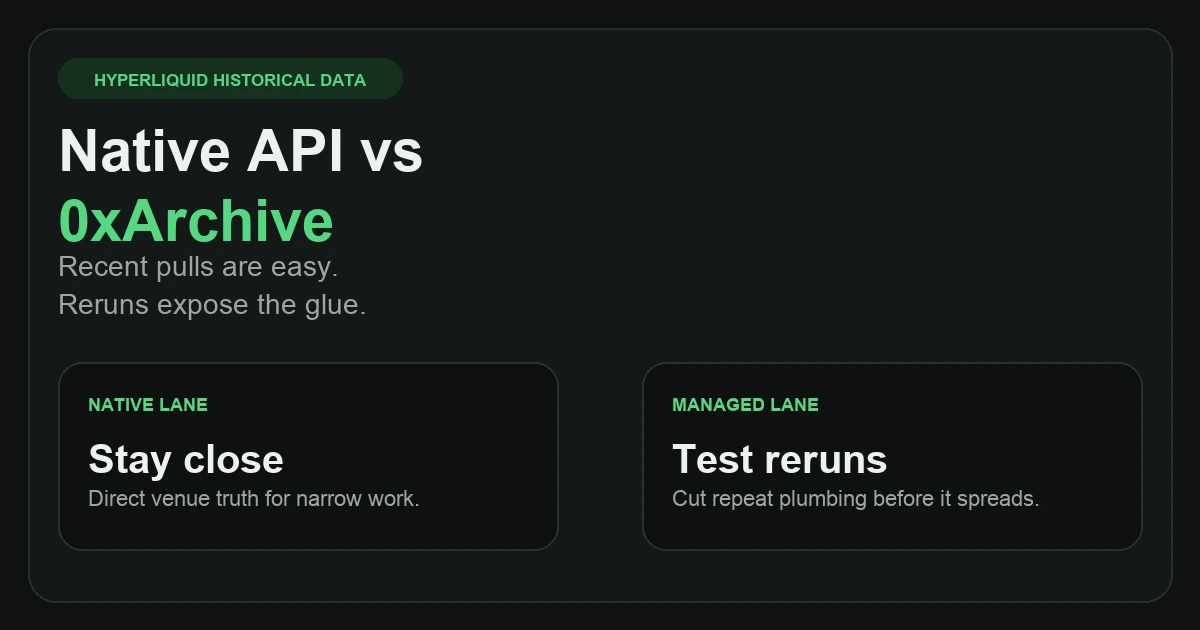Click the Hyperliquid Historical Data badge
This screenshot has height=630, width=1200.
tap(230, 80)
